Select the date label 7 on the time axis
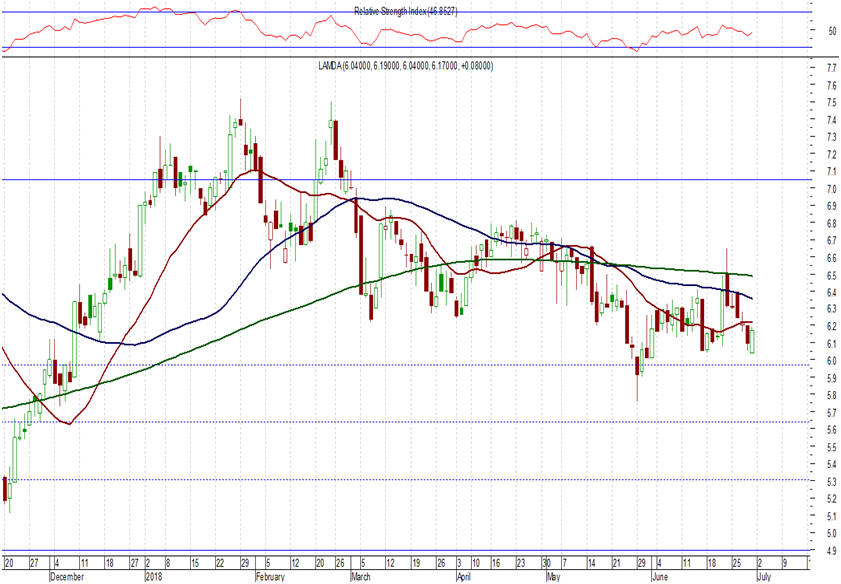The image size is (841, 584). (x=564, y=563)
